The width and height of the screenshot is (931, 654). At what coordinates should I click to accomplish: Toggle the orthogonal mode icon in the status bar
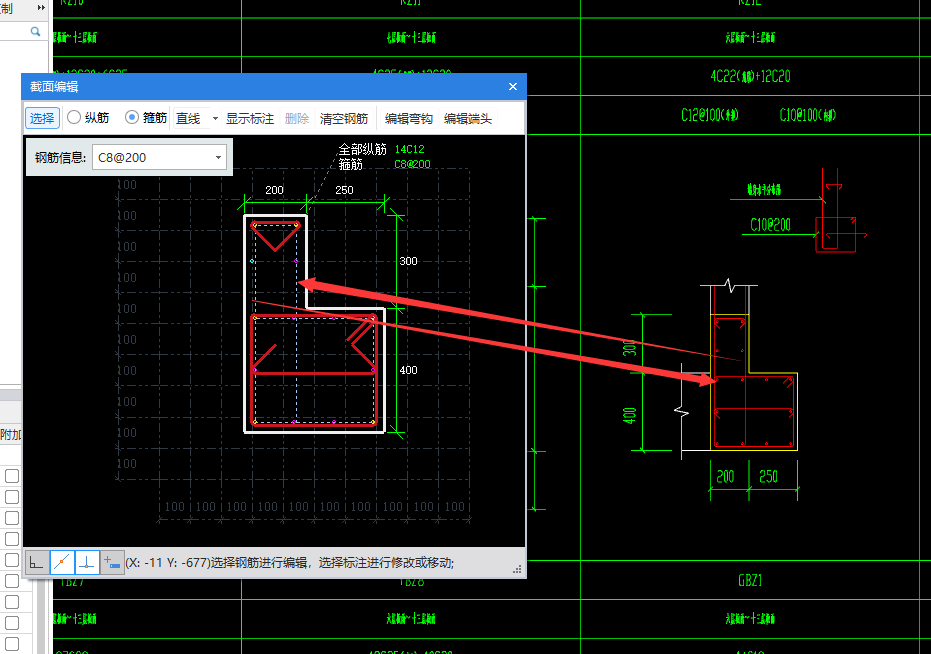click(x=36, y=562)
